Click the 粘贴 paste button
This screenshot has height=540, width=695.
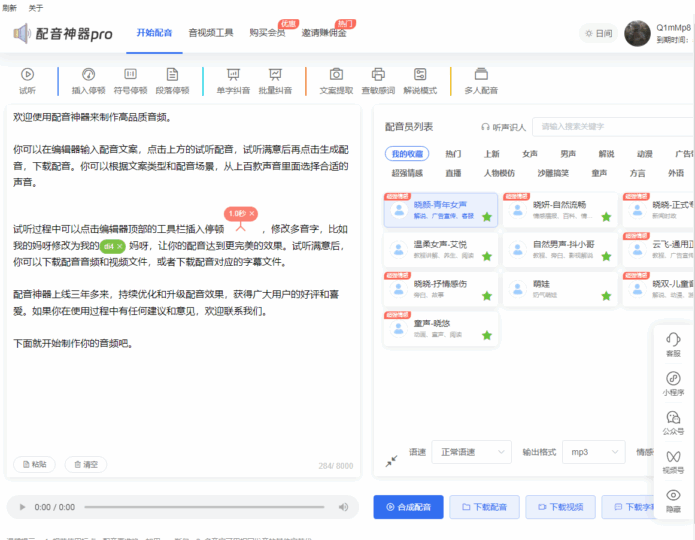35,464
